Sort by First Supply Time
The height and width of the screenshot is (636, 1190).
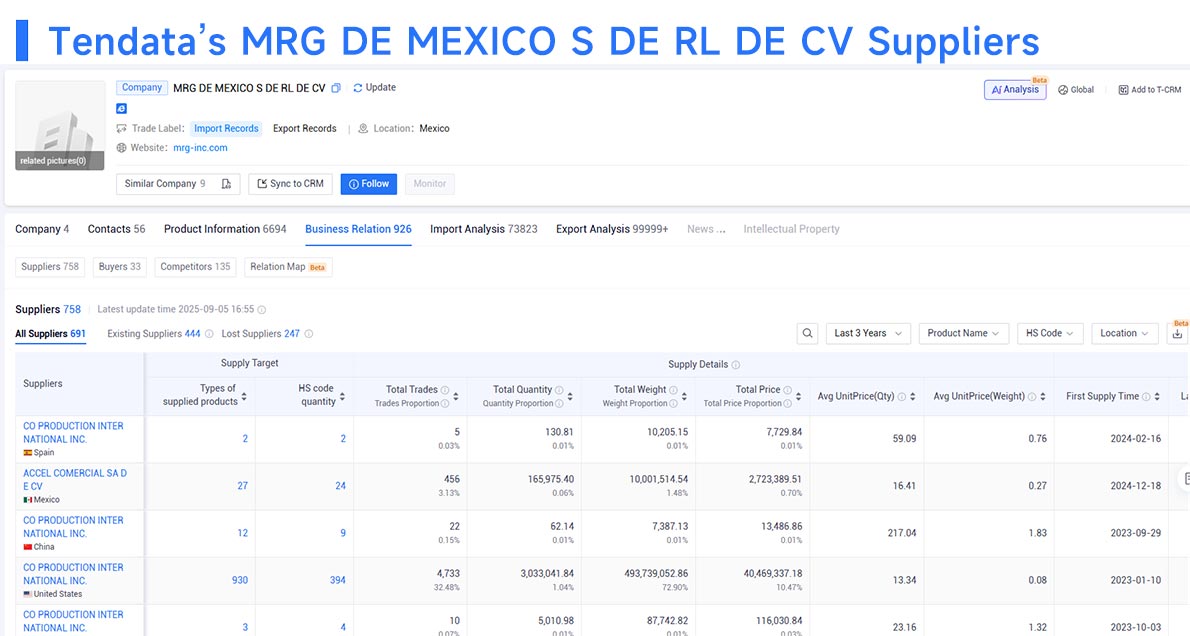1157,397
